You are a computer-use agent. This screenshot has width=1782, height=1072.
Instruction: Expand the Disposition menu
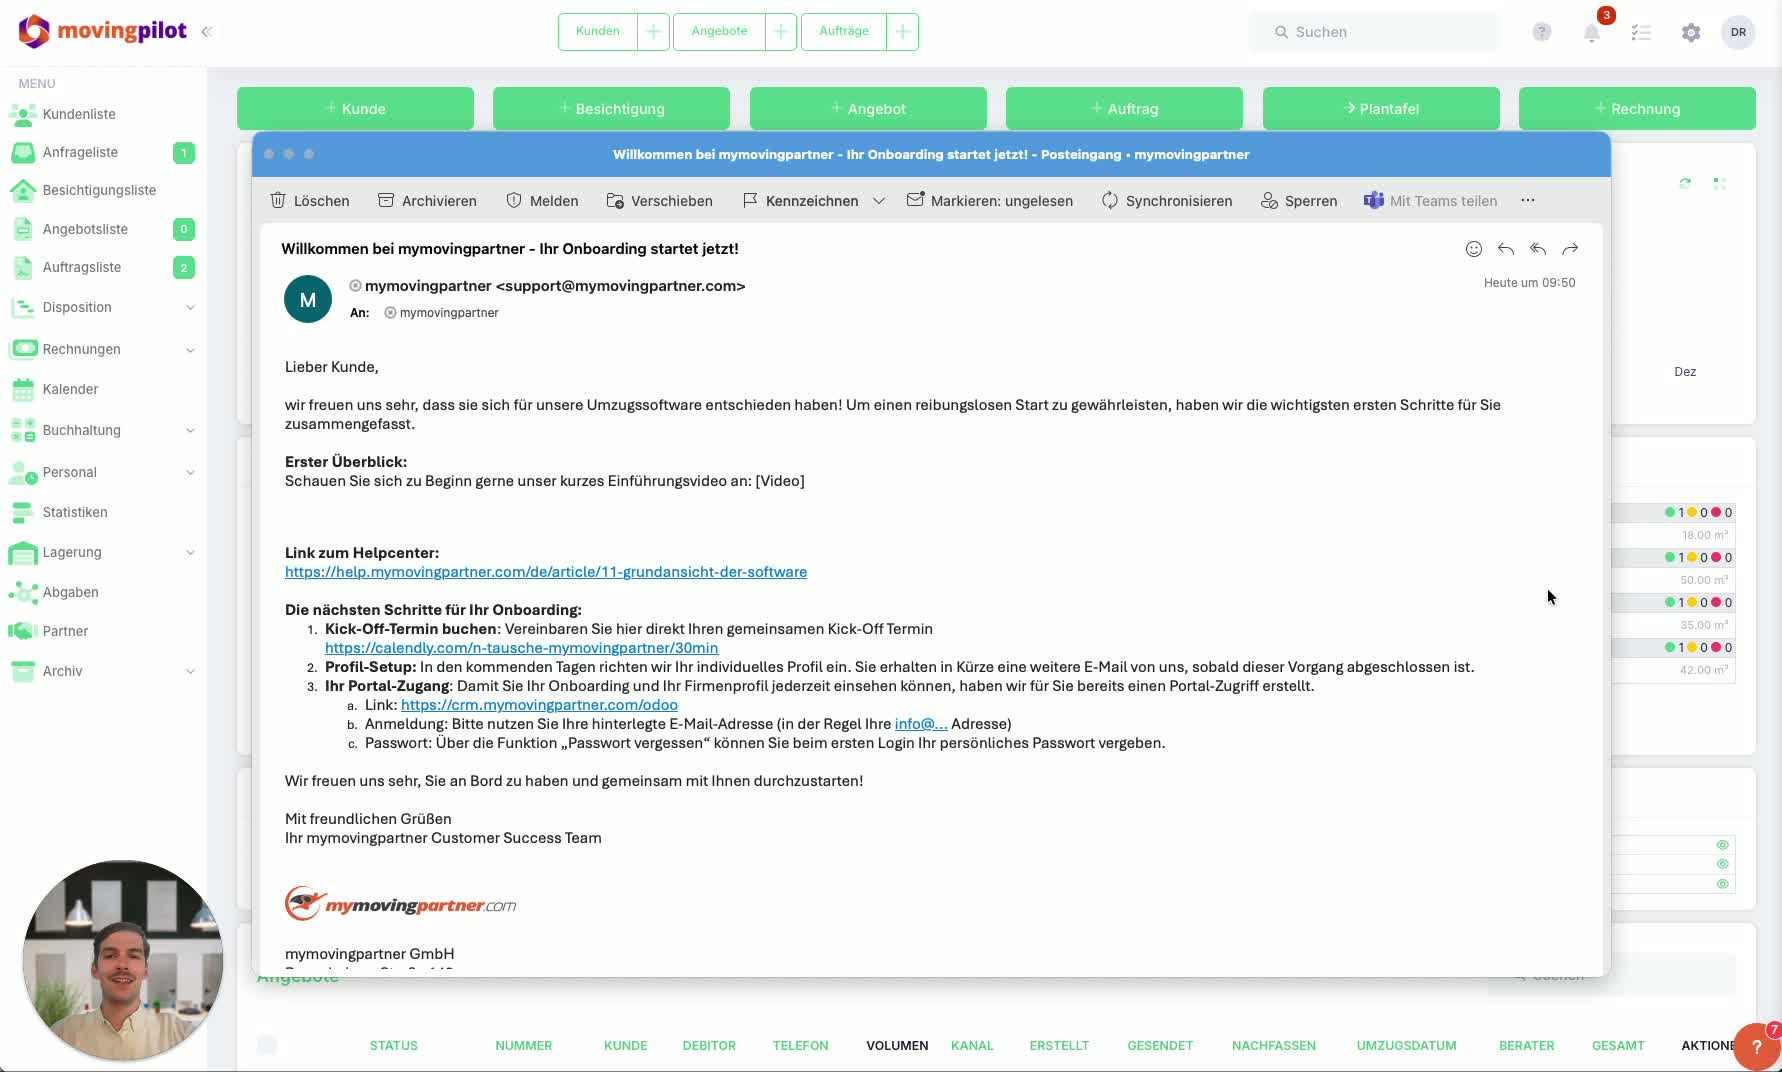(x=103, y=307)
